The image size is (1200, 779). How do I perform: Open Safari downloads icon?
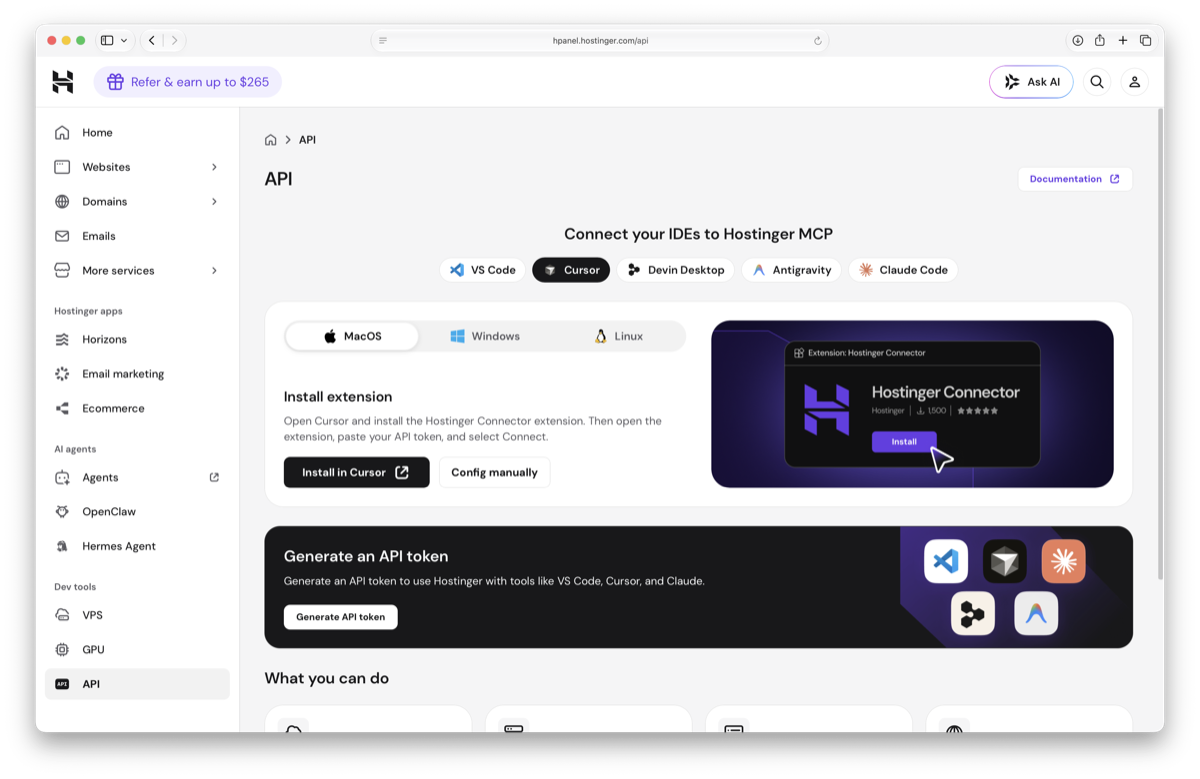[1077, 41]
